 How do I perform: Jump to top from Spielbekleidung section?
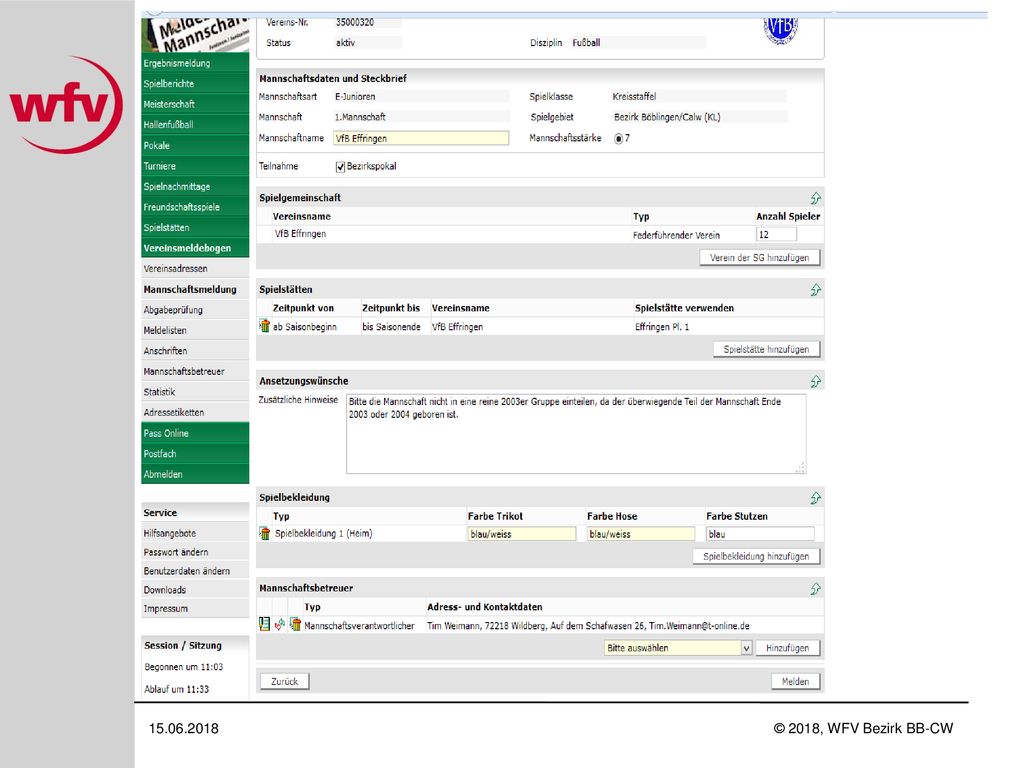point(815,498)
